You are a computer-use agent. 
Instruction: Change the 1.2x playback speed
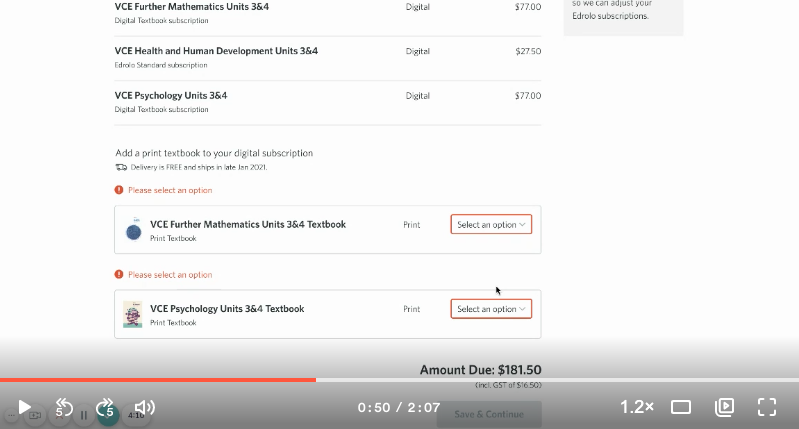click(x=637, y=407)
